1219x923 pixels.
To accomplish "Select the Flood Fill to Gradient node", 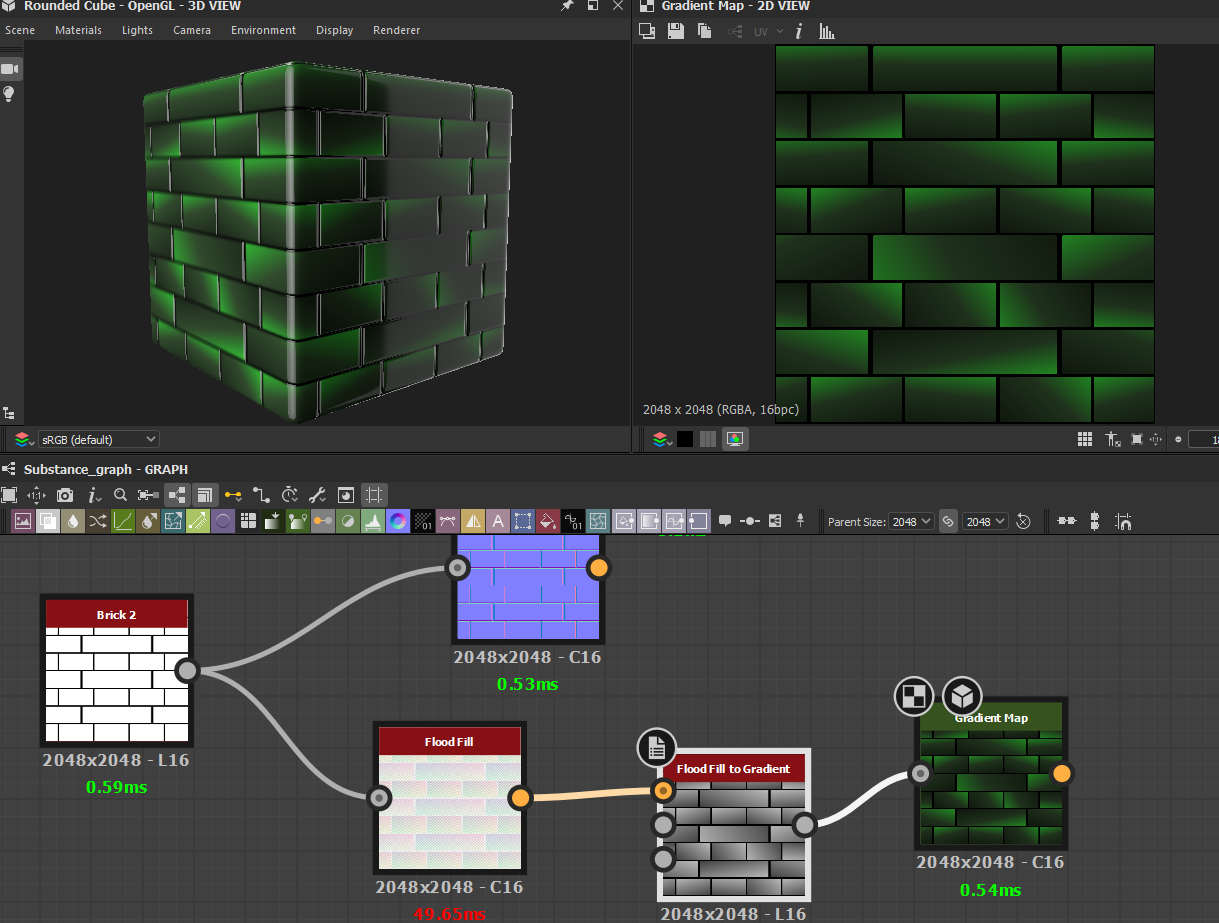I will coord(733,825).
